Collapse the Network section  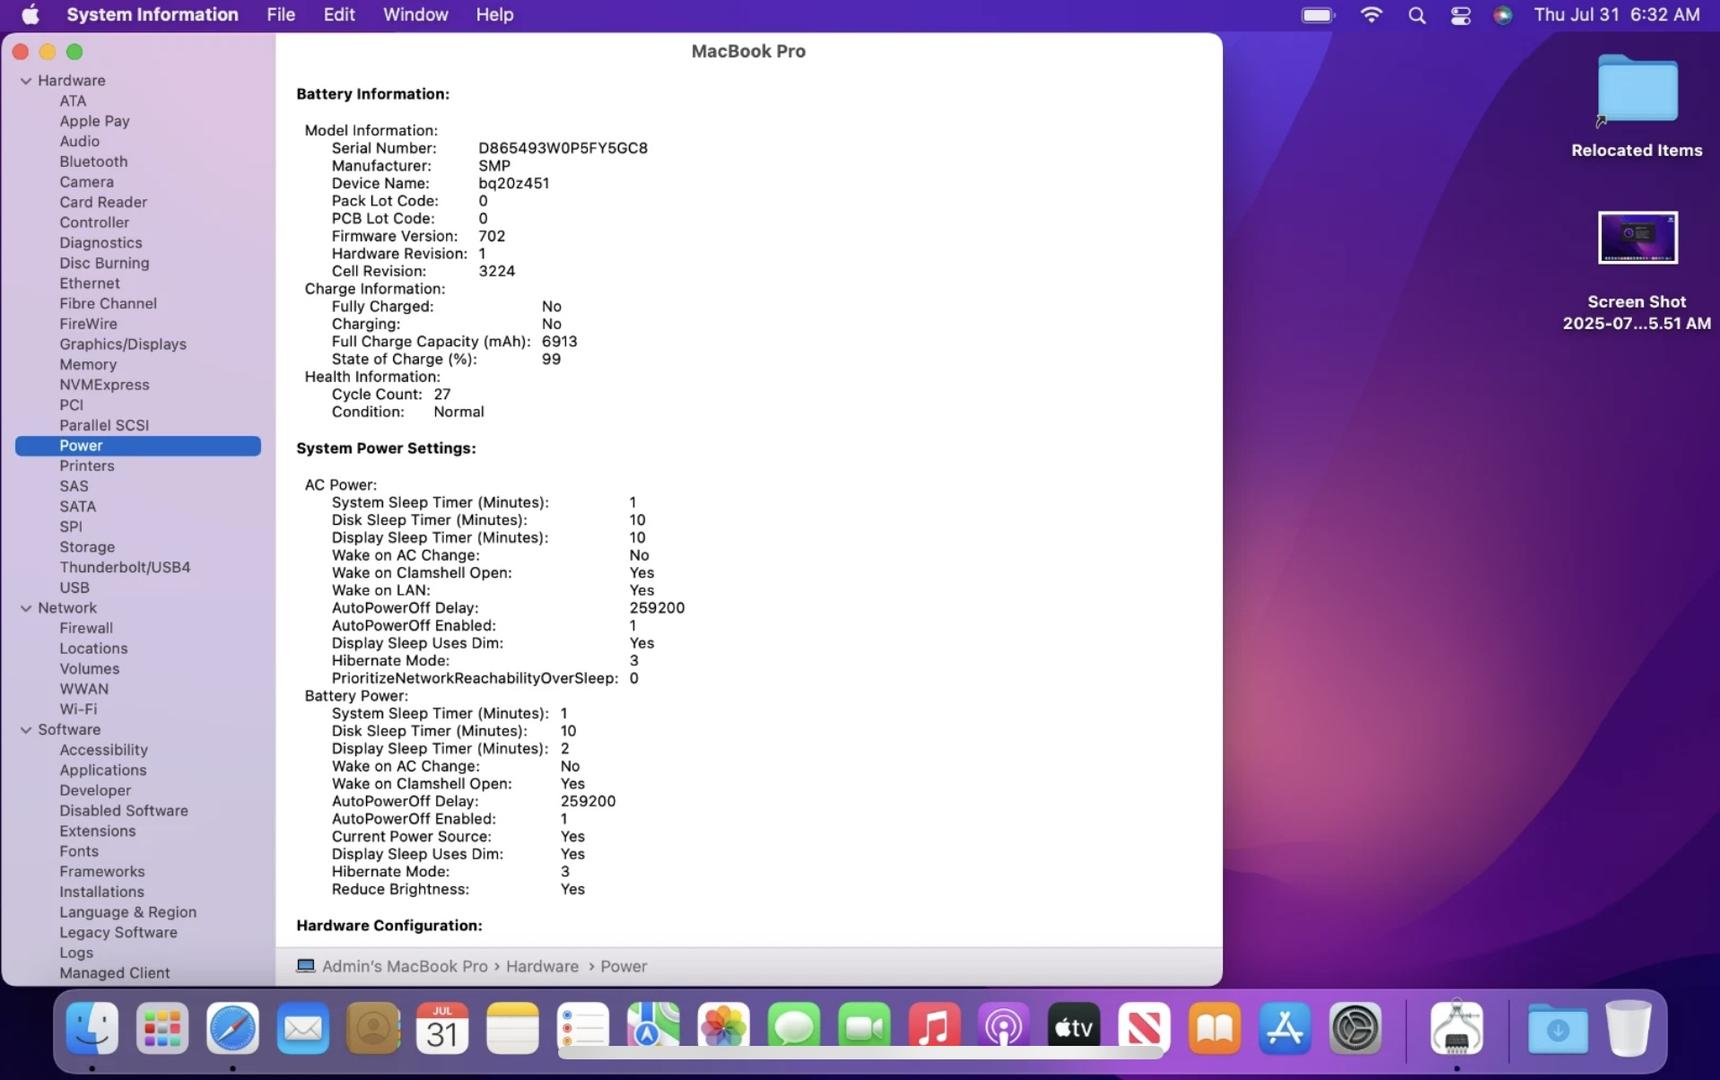(x=26, y=608)
